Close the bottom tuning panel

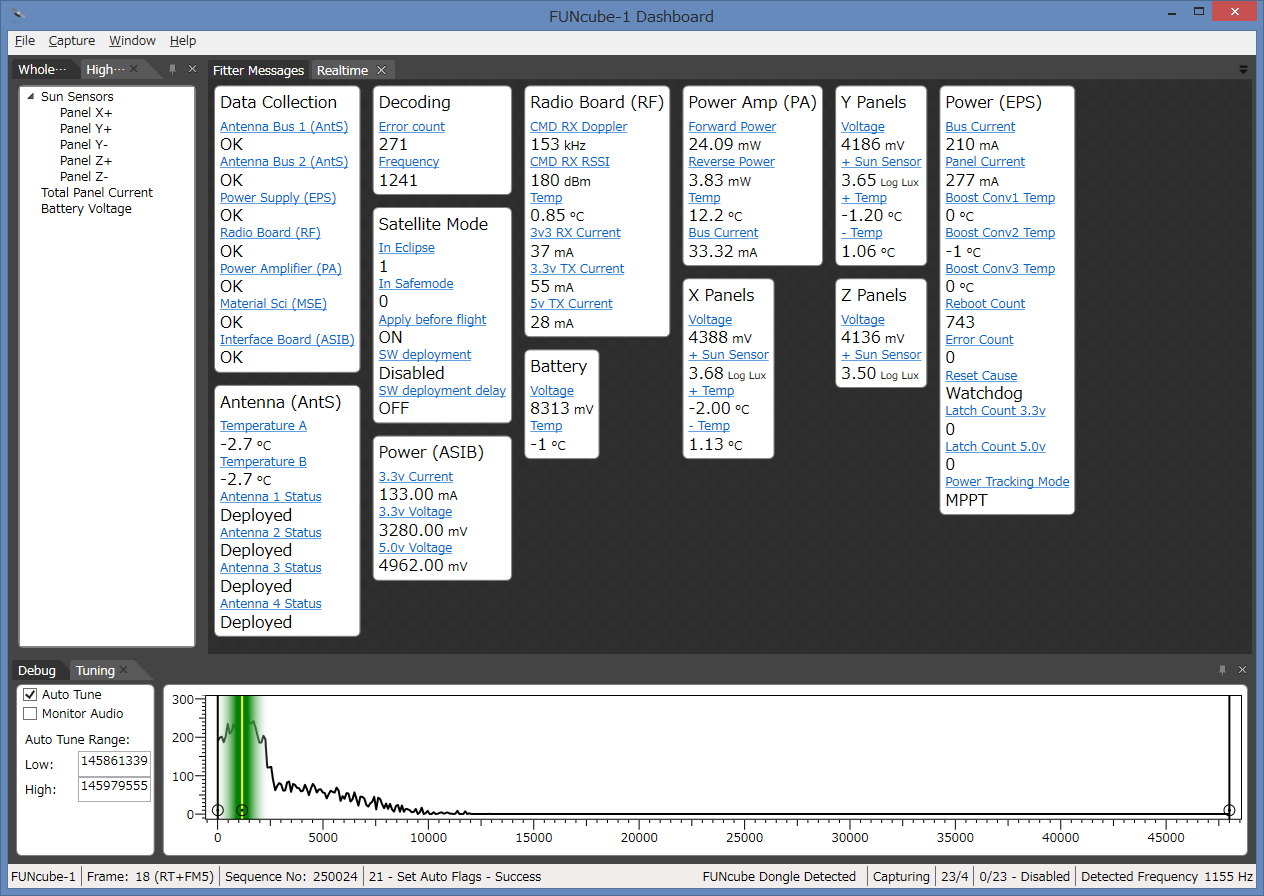pos(1242,670)
